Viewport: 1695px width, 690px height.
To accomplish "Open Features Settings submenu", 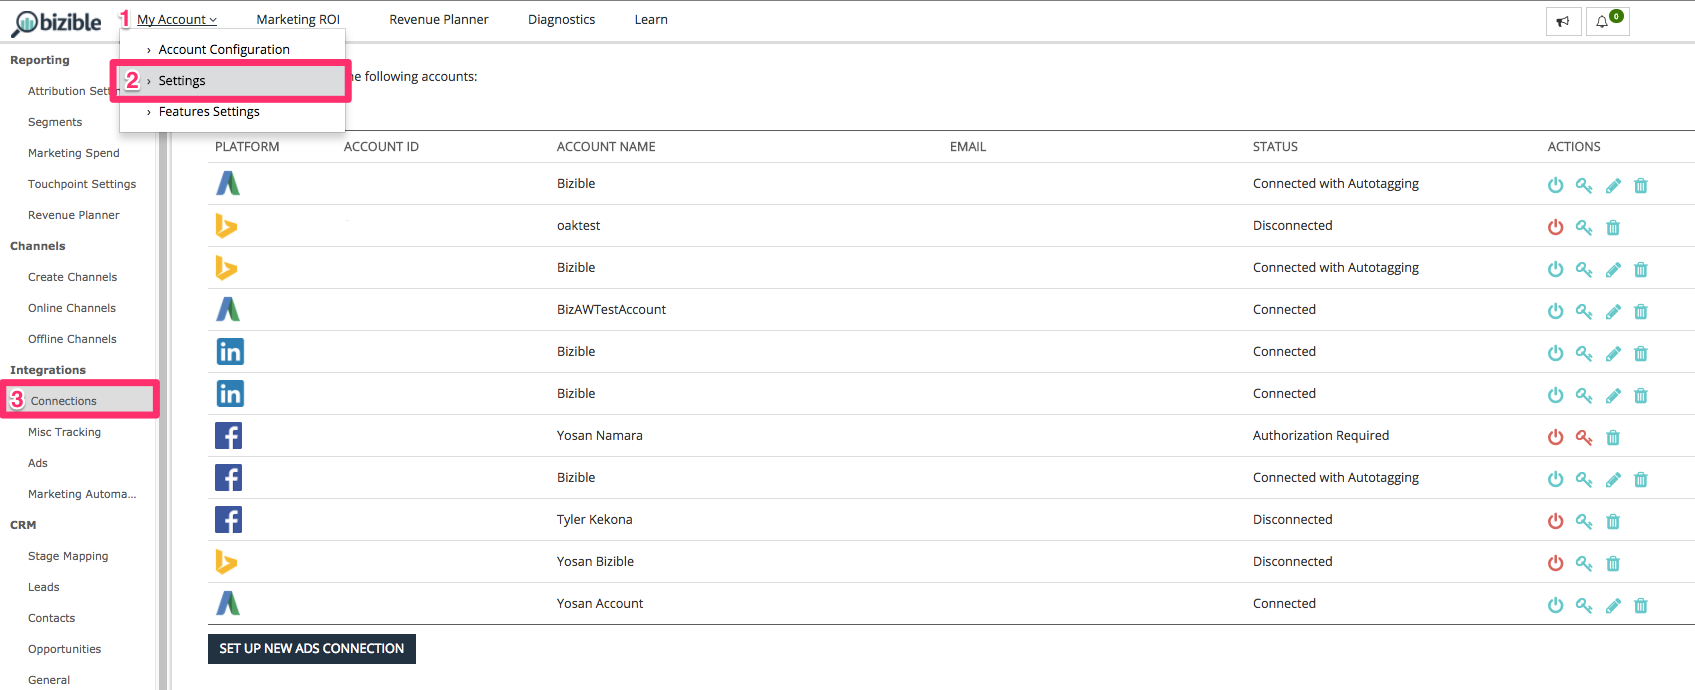I will (x=209, y=112).
